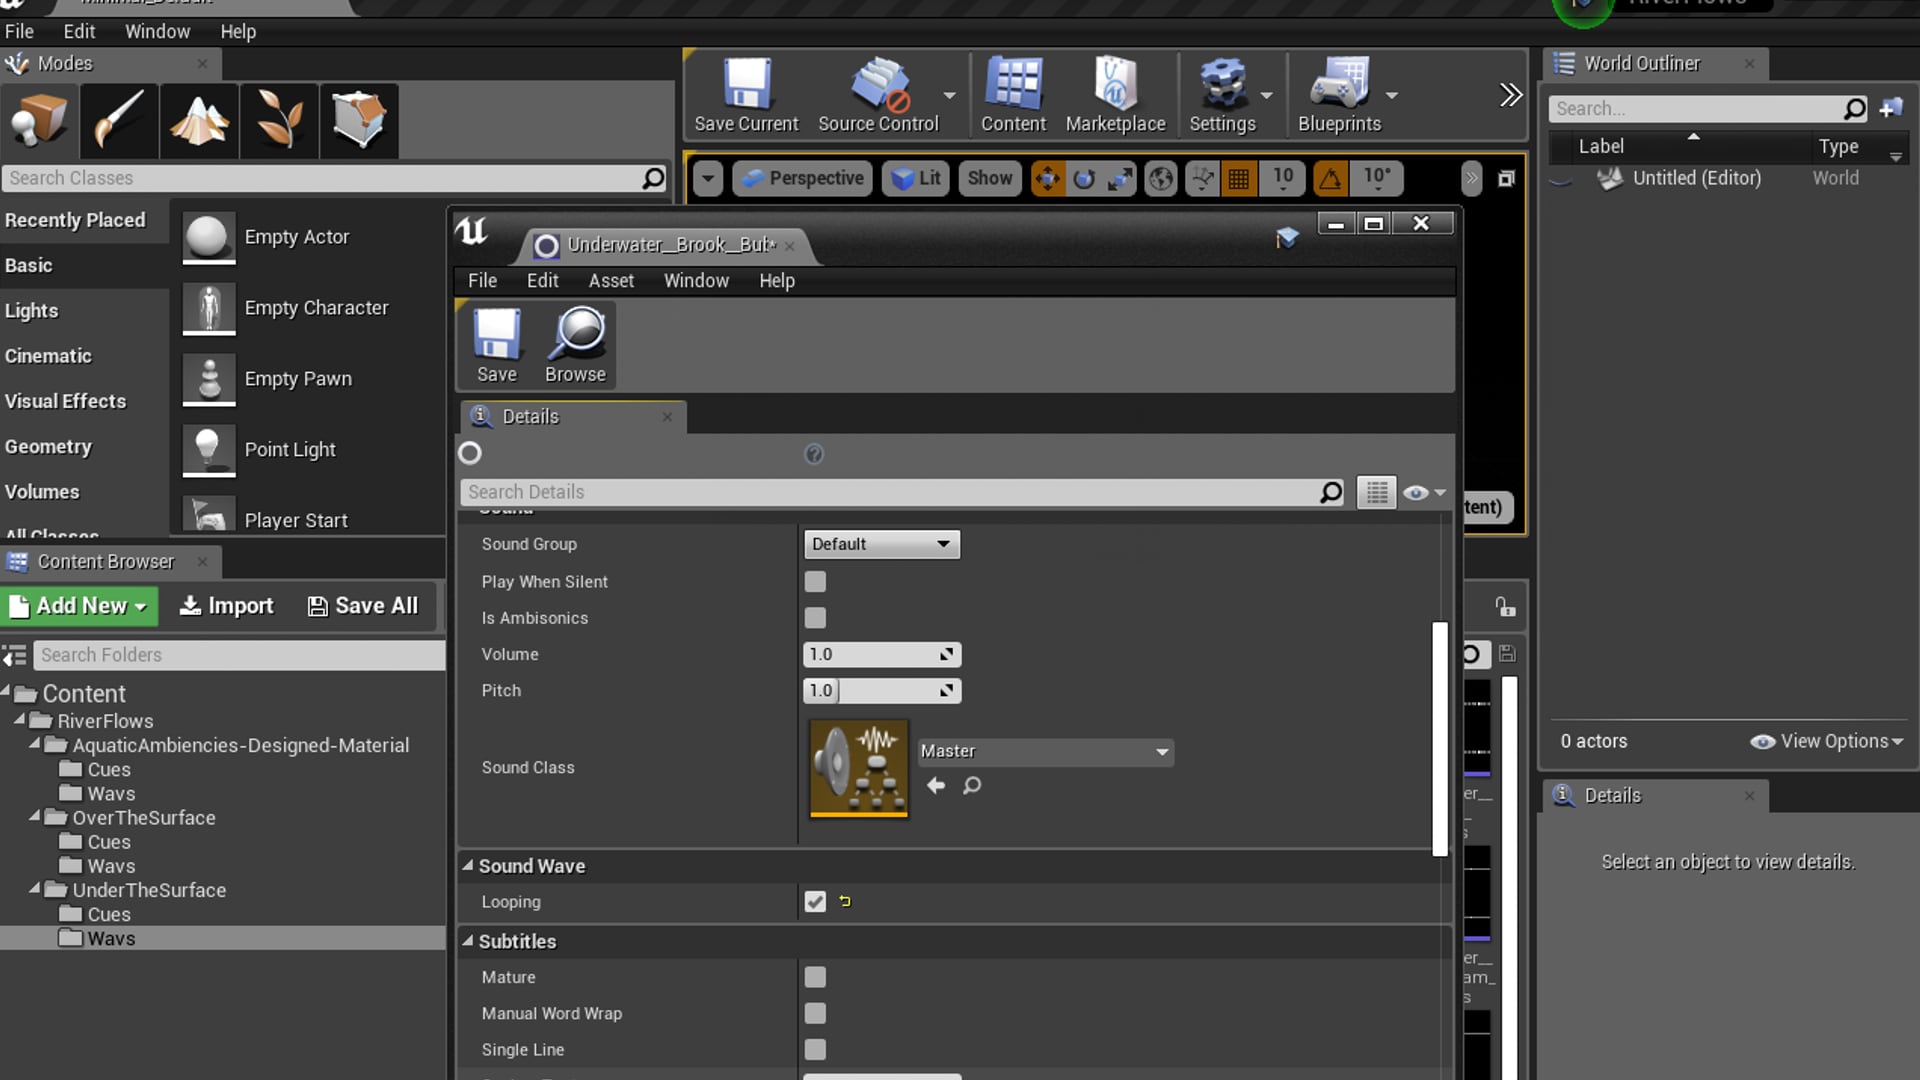Select the Paint mode brush icon

pos(119,120)
